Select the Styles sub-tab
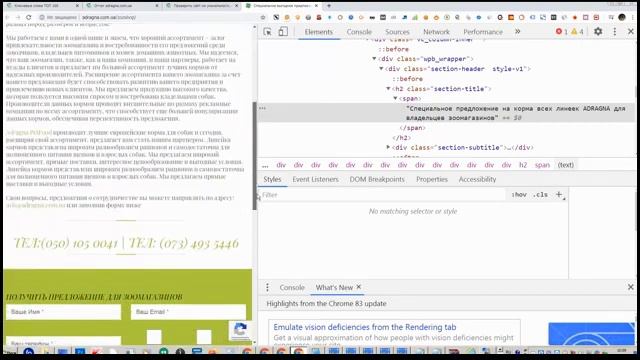The image size is (640, 360). (272, 179)
